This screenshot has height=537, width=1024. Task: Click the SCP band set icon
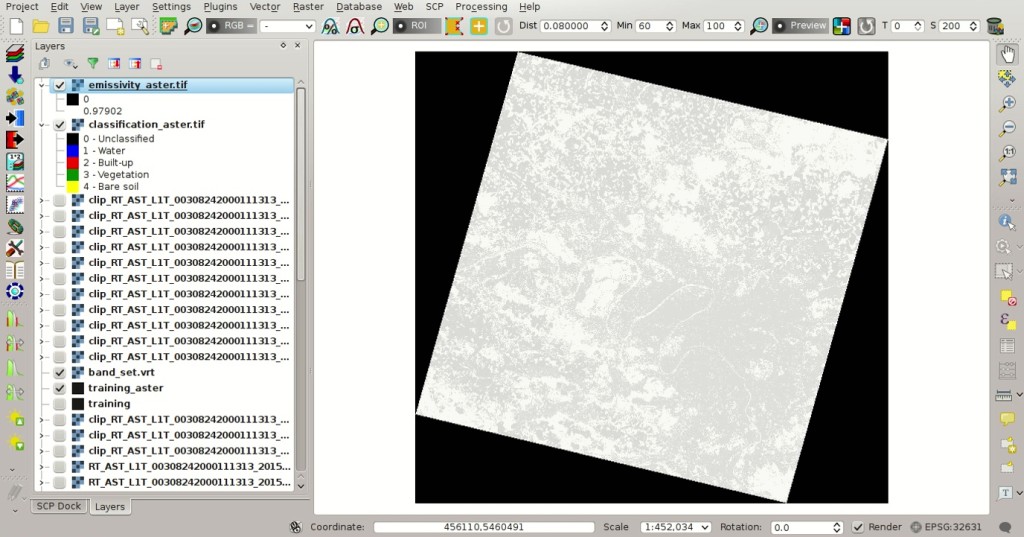click(168, 26)
